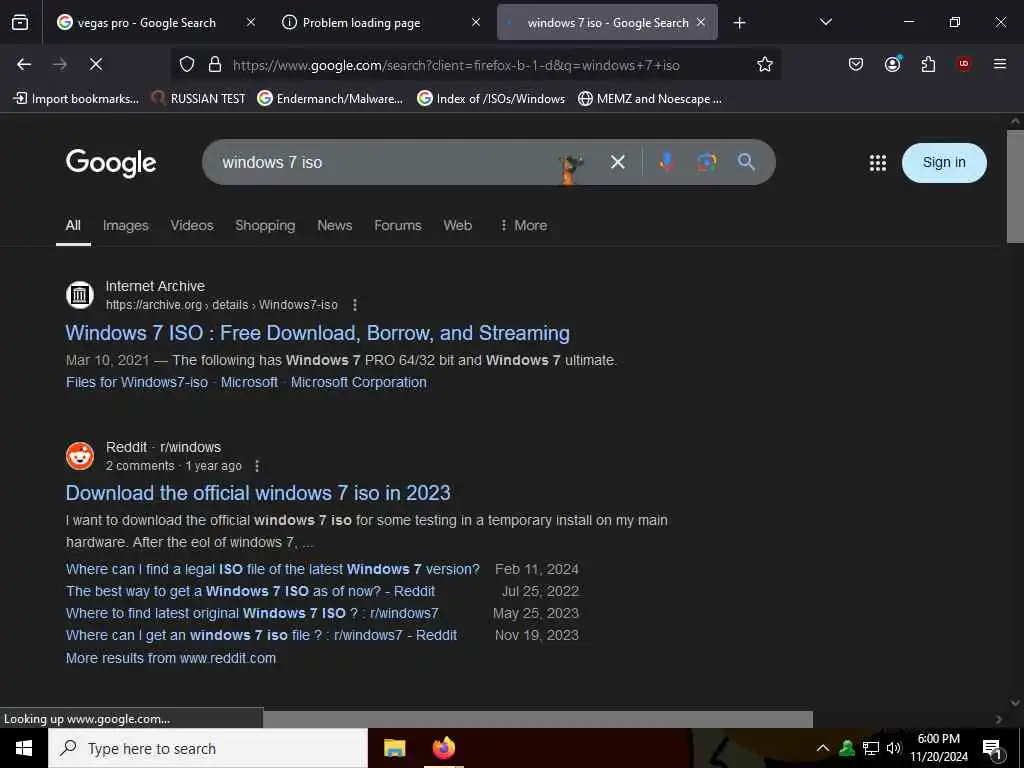
Task: Click Sign in button
Action: pos(944,163)
